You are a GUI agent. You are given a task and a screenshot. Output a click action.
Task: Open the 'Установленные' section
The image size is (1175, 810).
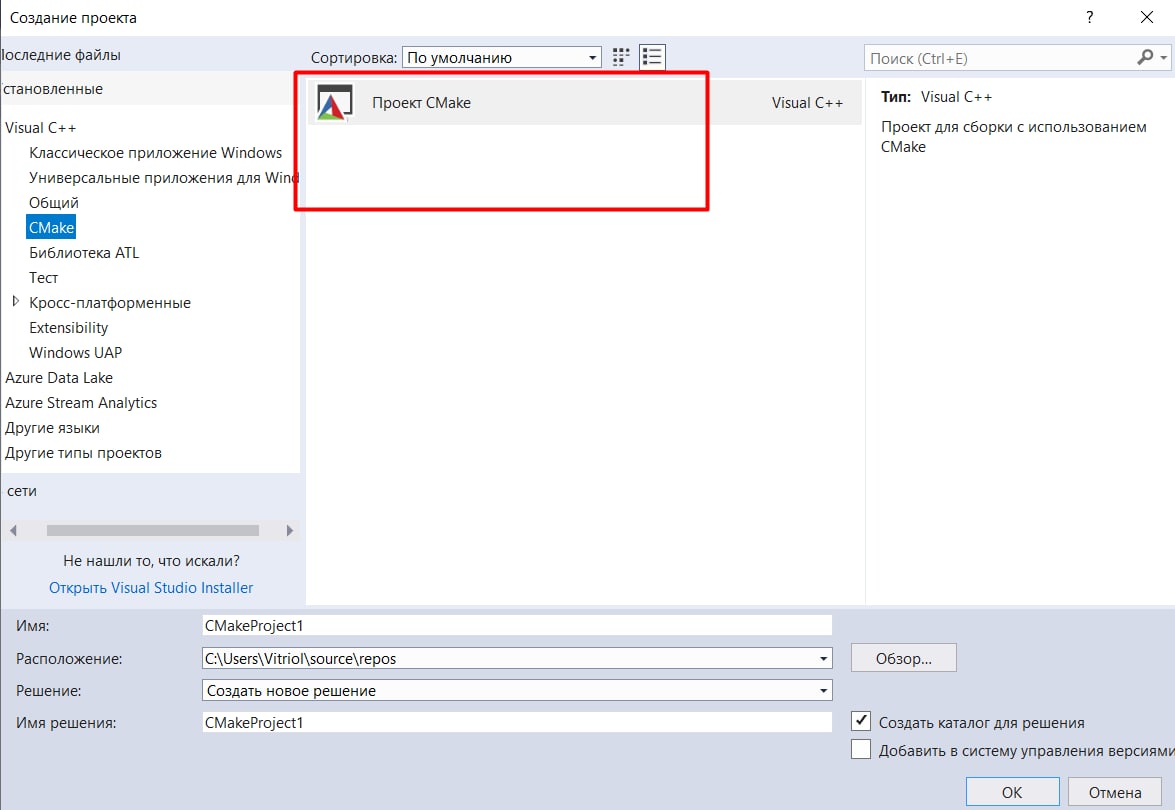pos(52,88)
